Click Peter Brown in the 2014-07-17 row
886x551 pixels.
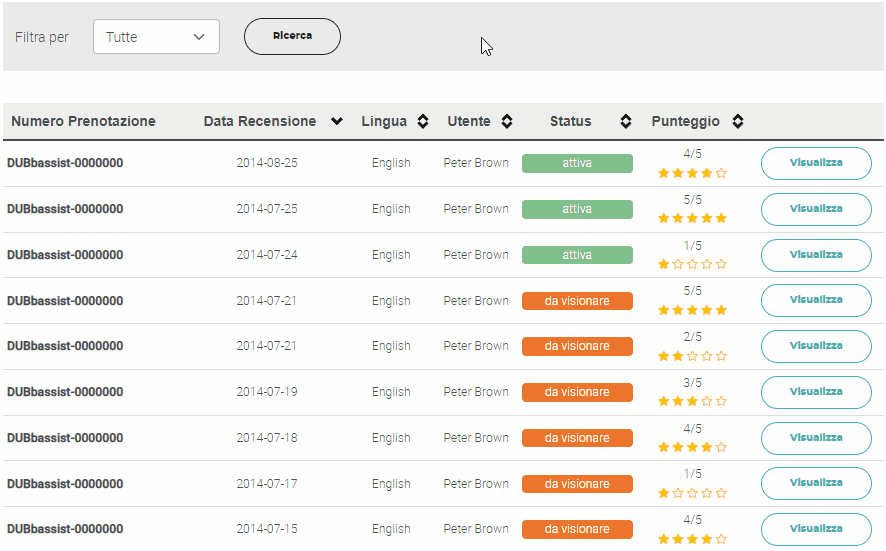coord(476,484)
